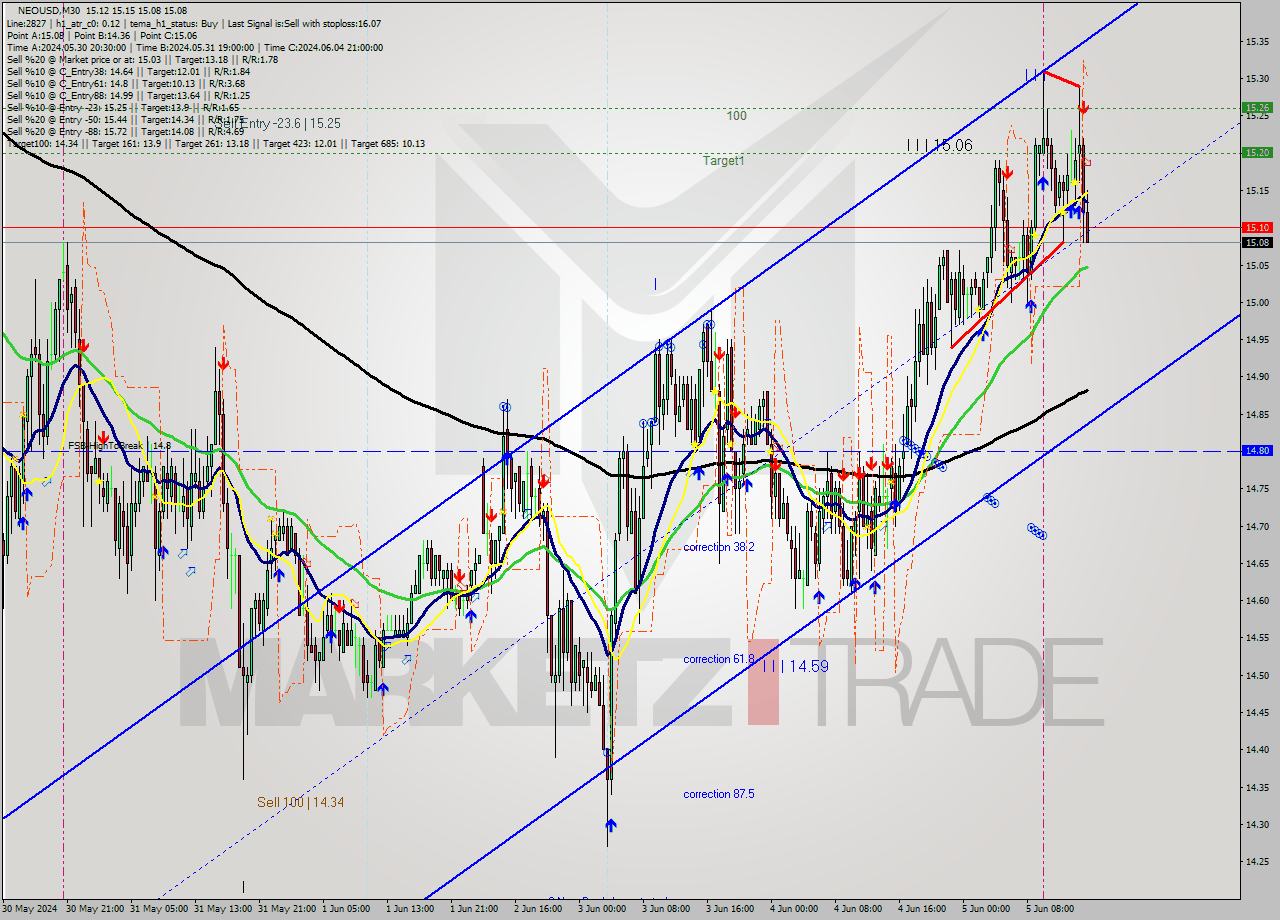Image resolution: width=1280 pixels, height=920 pixels.
Task: Click the '1 Jun 21:00' time axis label
Action: click(476, 909)
